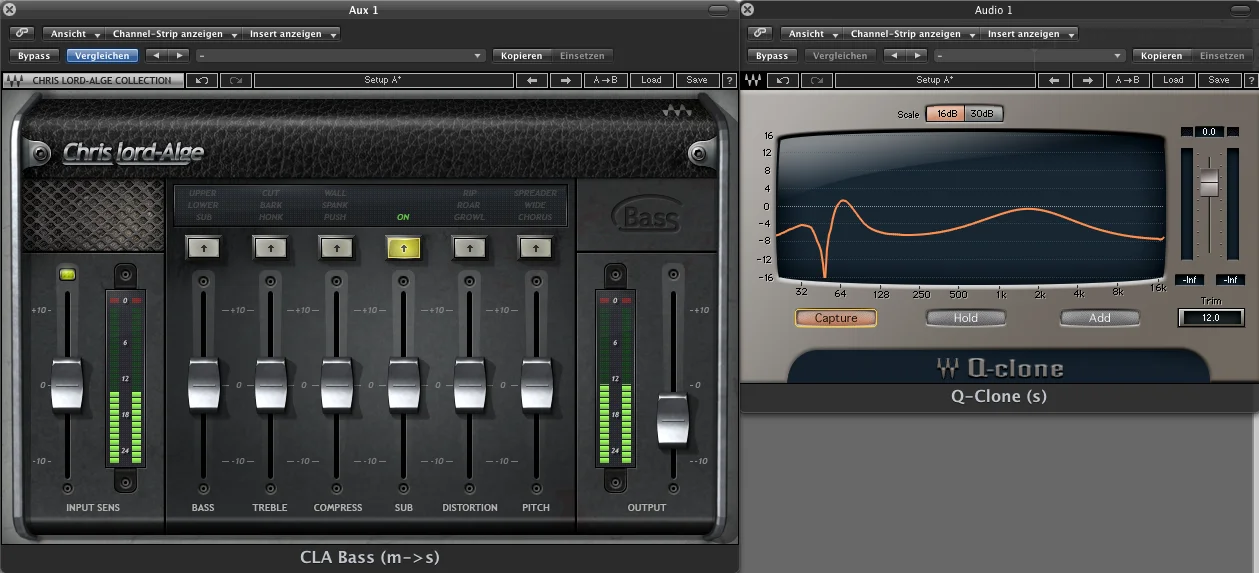Open Ansicht dropdown in Aux 1
Viewport: 1259px width, 573px height.
(74, 34)
